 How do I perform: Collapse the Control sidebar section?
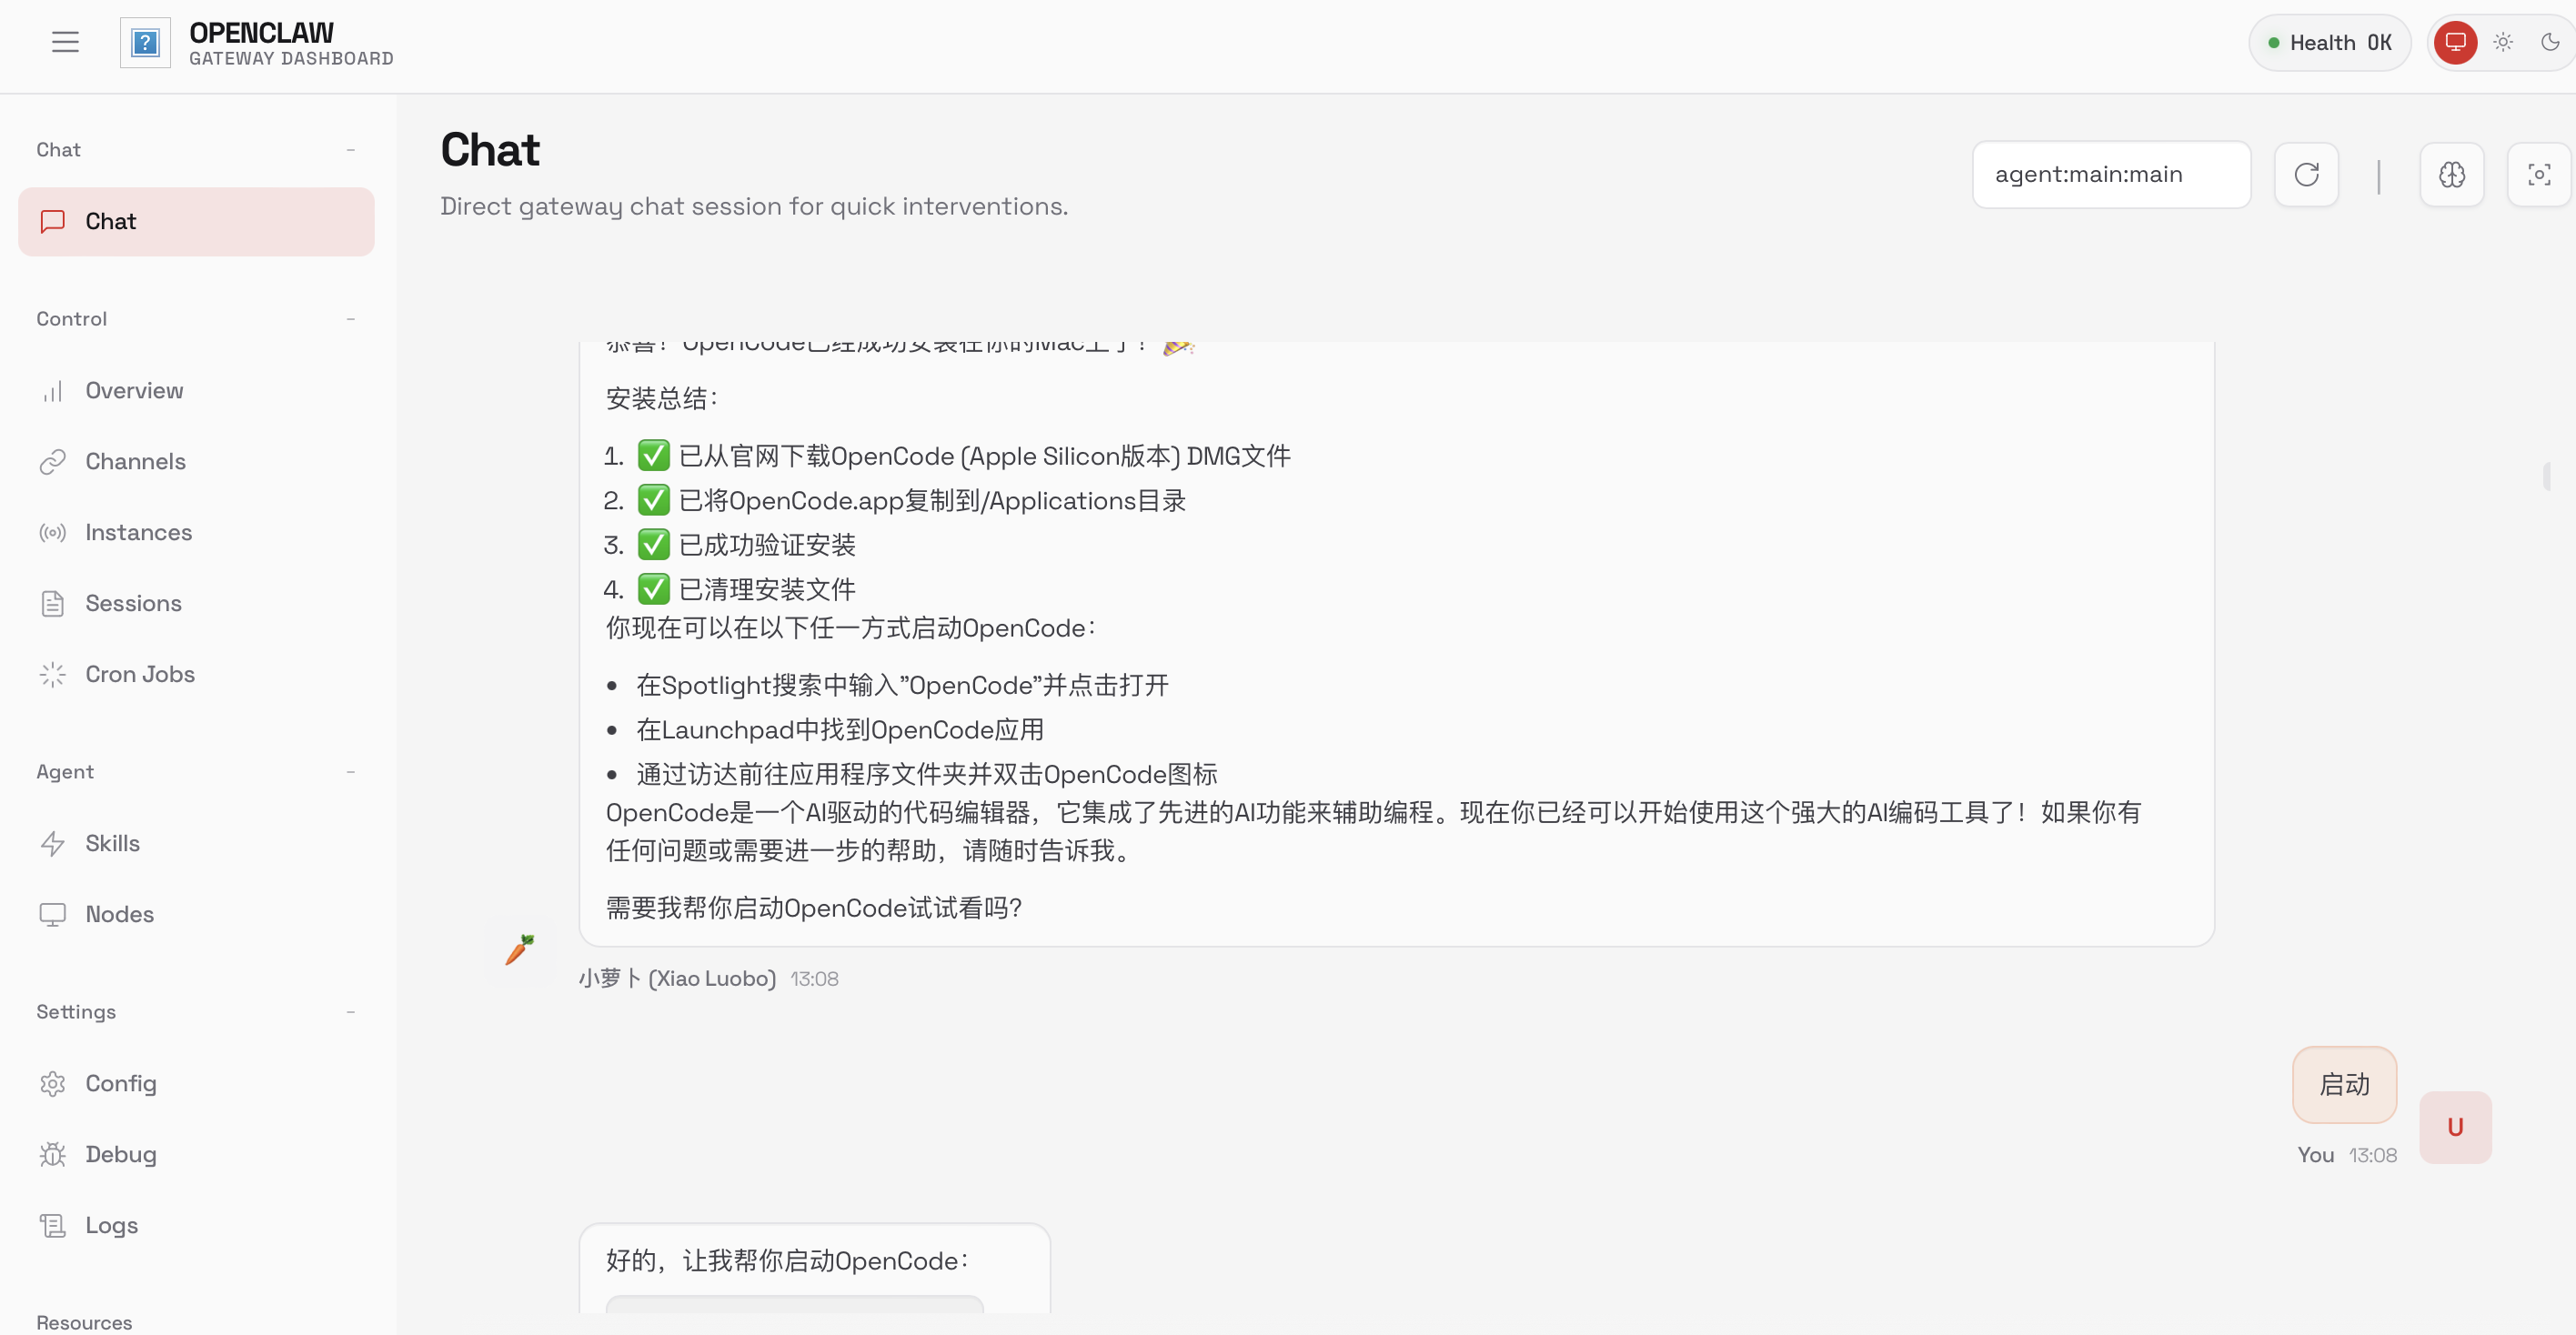click(x=350, y=319)
